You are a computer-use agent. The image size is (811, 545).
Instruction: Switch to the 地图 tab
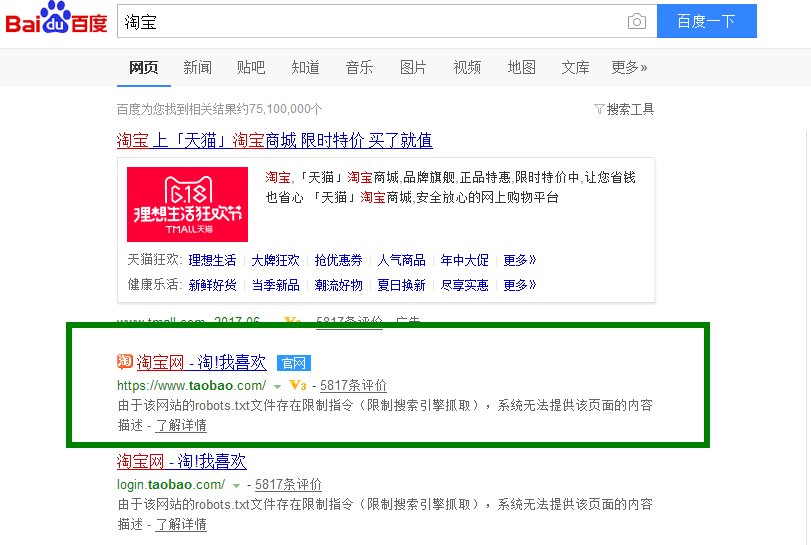(521, 67)
